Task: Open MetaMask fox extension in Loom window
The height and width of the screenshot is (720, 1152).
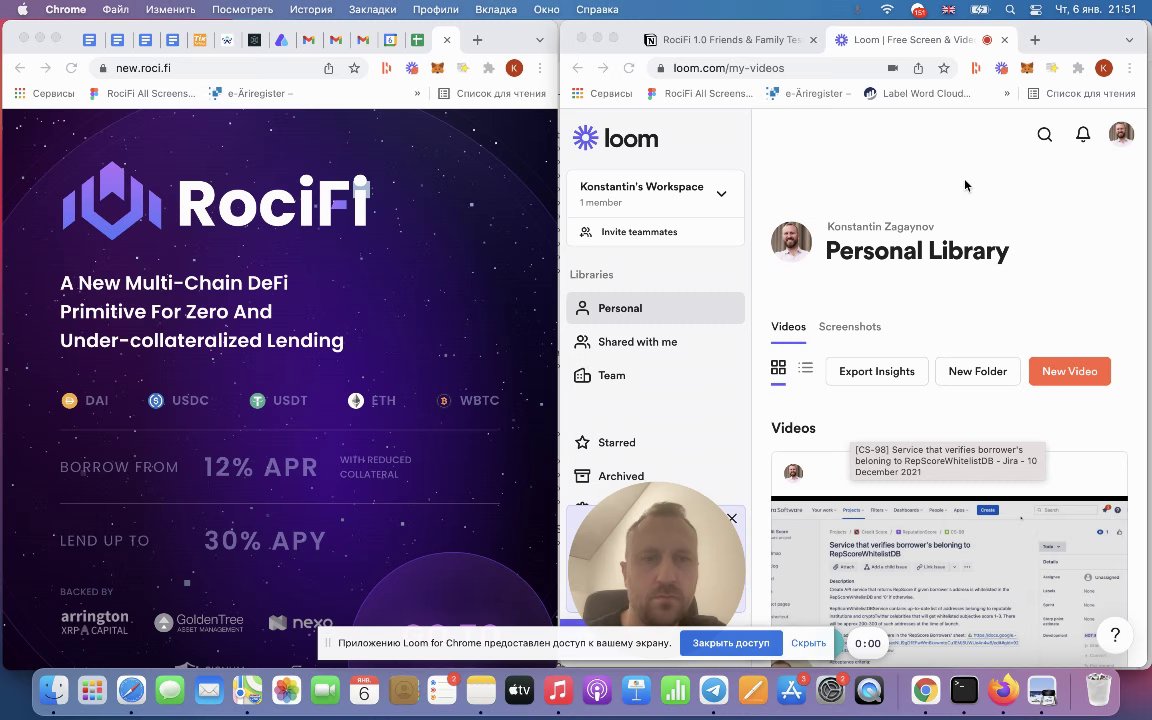Action: 1026,68
